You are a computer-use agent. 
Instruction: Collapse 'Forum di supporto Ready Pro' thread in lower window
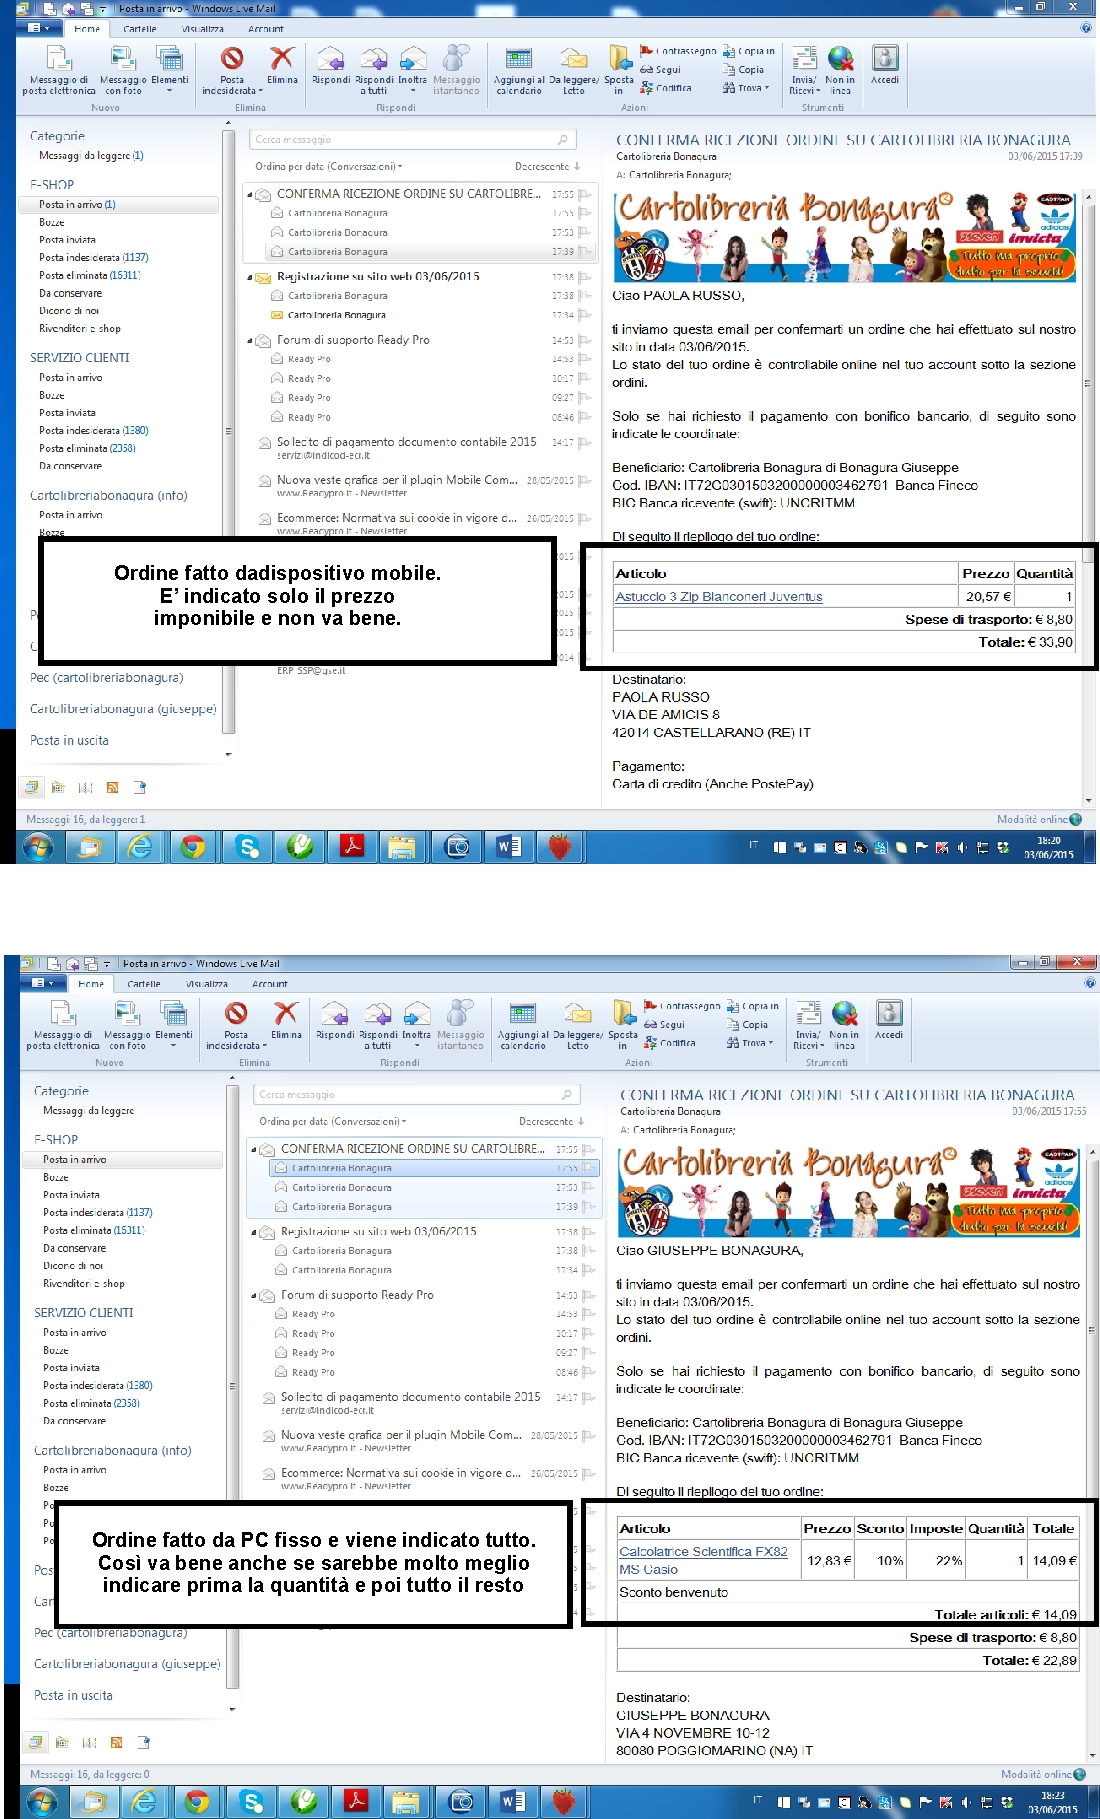coord(254,1296)
